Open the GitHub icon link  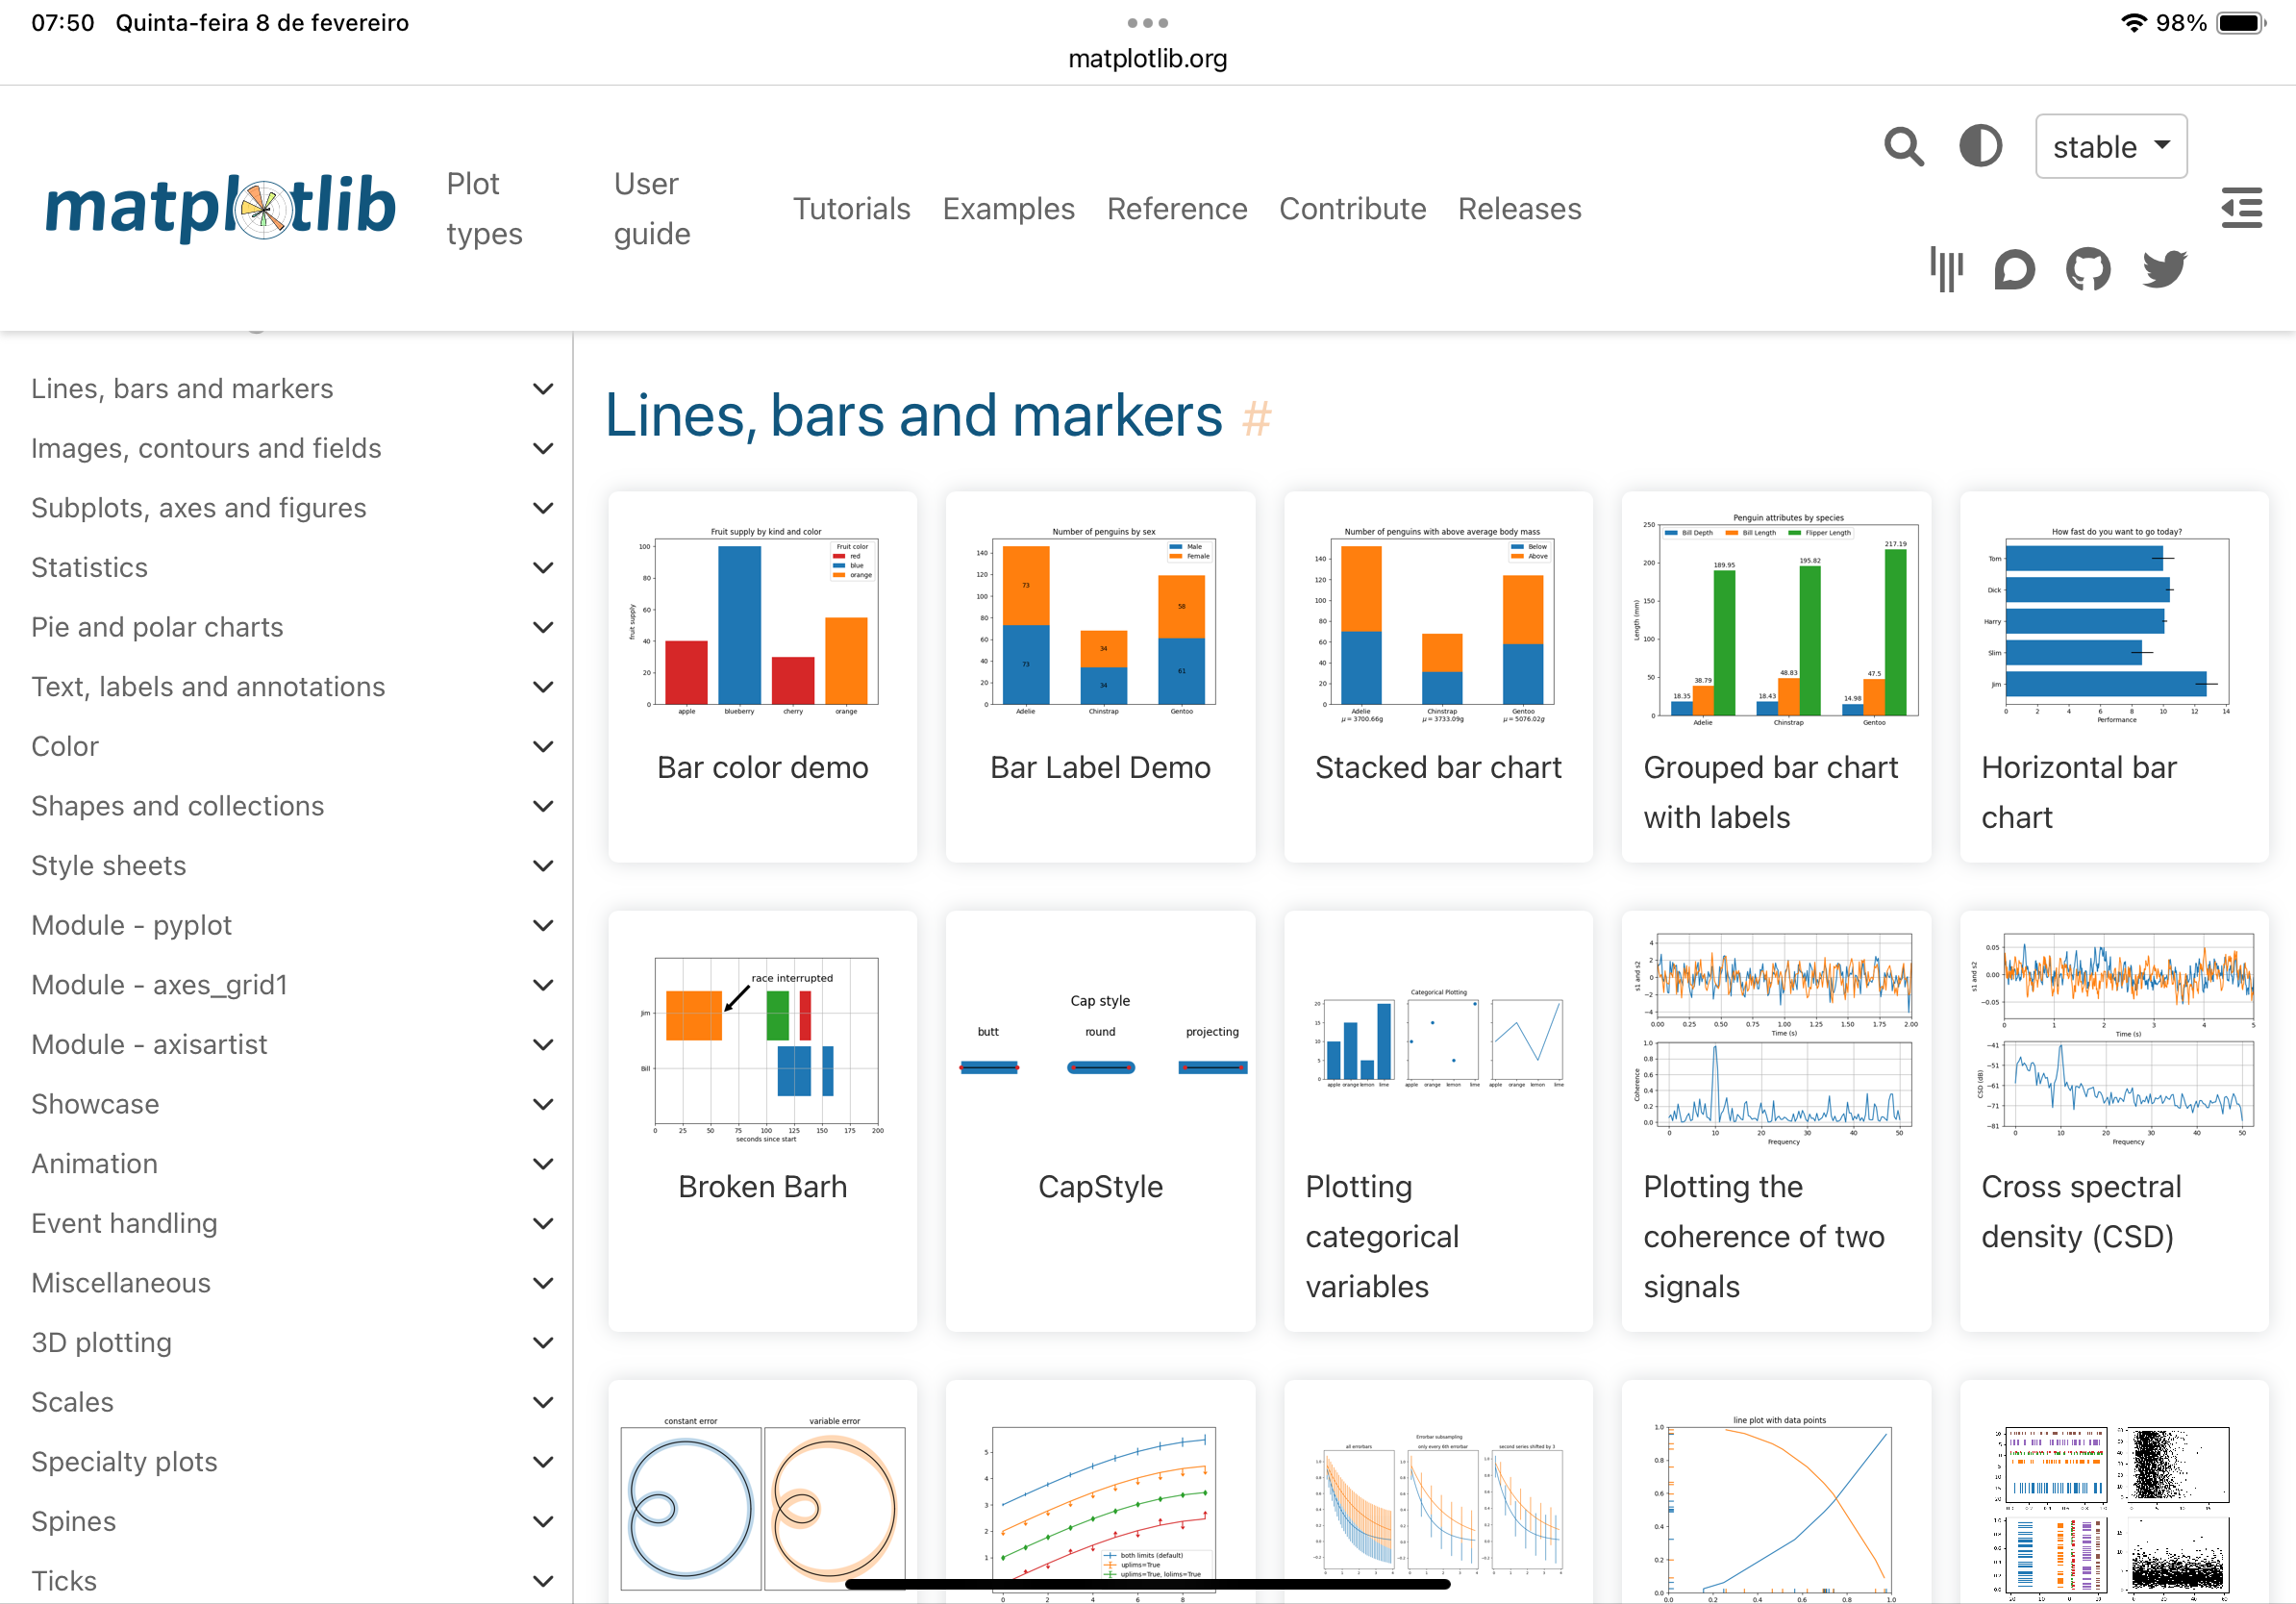tap(2088, 269)
